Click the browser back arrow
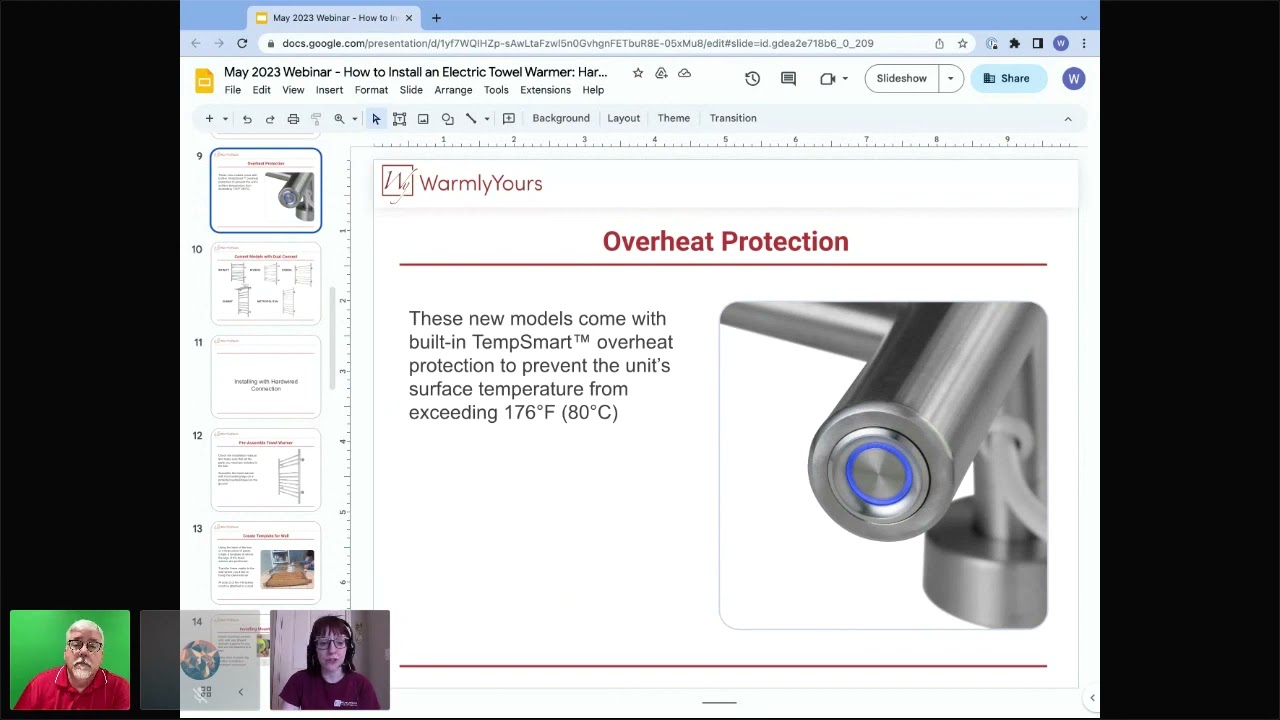 coord(196,43)
